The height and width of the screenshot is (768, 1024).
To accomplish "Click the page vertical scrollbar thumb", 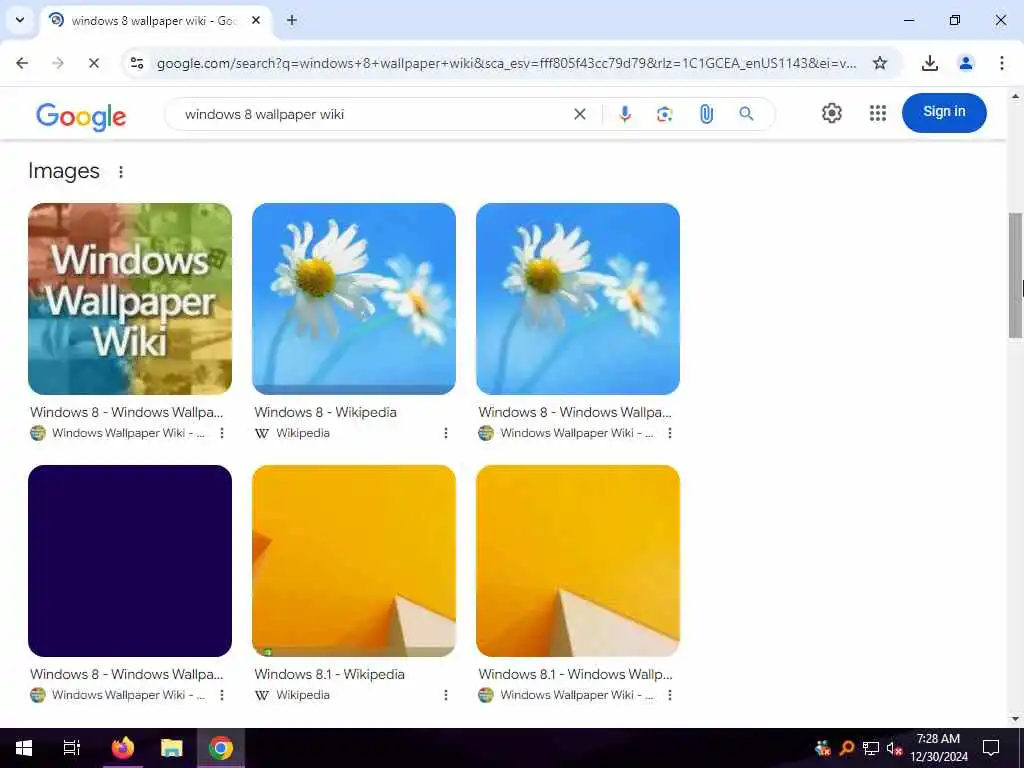I will pyautogui.click(x=1016, y=275).
